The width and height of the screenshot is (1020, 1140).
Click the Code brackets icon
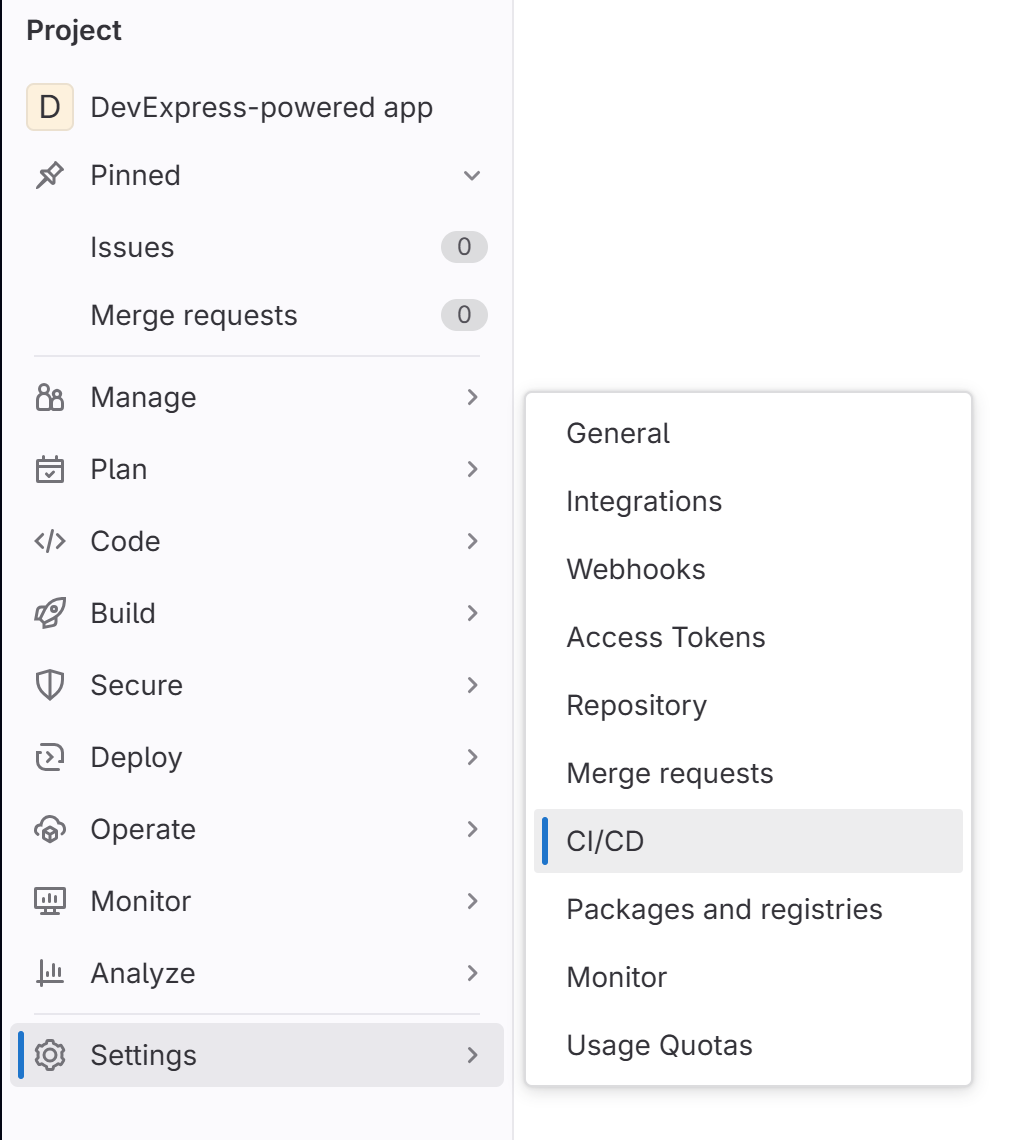(x=49, y=542)
